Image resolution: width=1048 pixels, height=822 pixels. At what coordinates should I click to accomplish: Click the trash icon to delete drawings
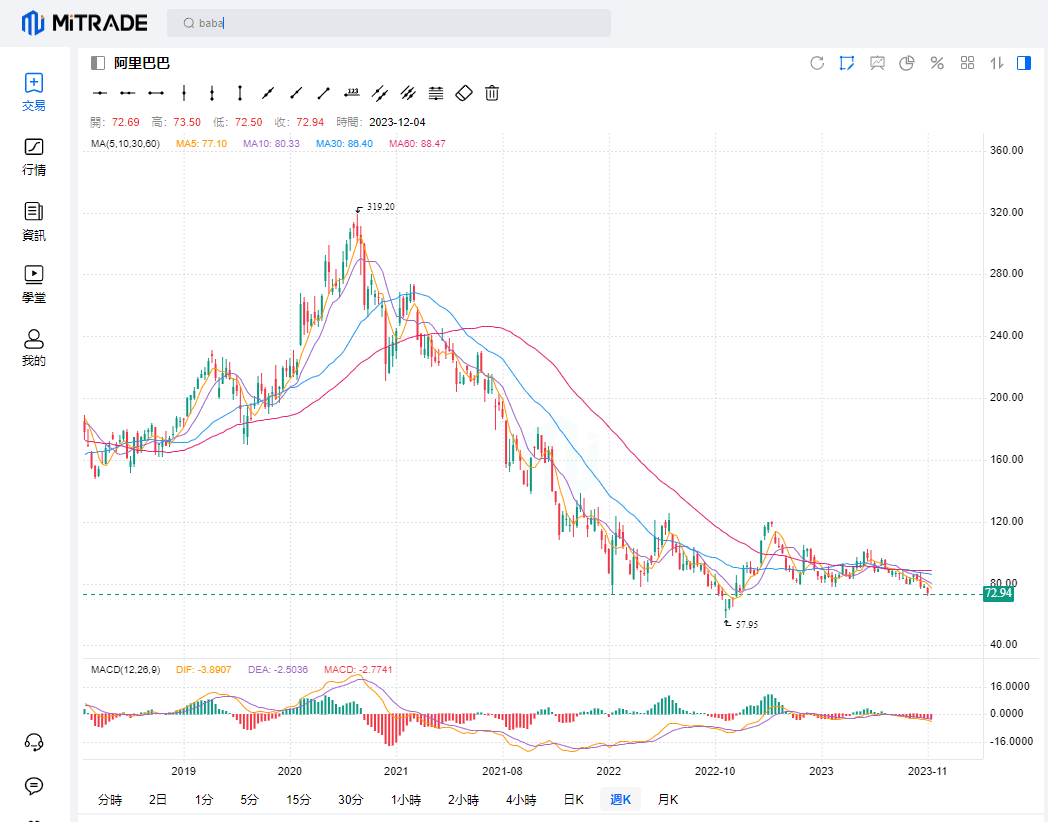pos(492,93)
